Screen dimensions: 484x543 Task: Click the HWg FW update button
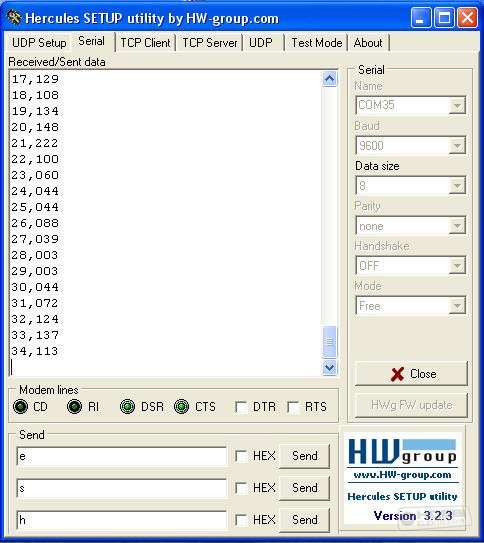[x=411, y=405]
